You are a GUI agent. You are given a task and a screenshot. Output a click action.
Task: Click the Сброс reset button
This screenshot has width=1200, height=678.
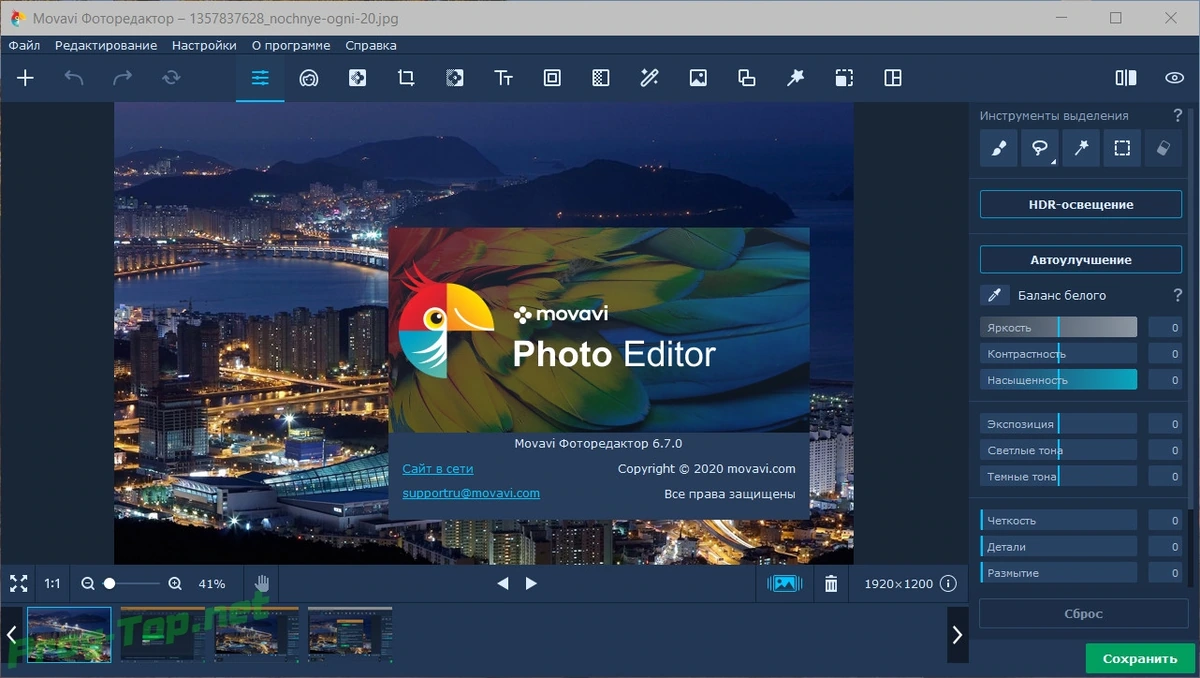coord(1083,614)
